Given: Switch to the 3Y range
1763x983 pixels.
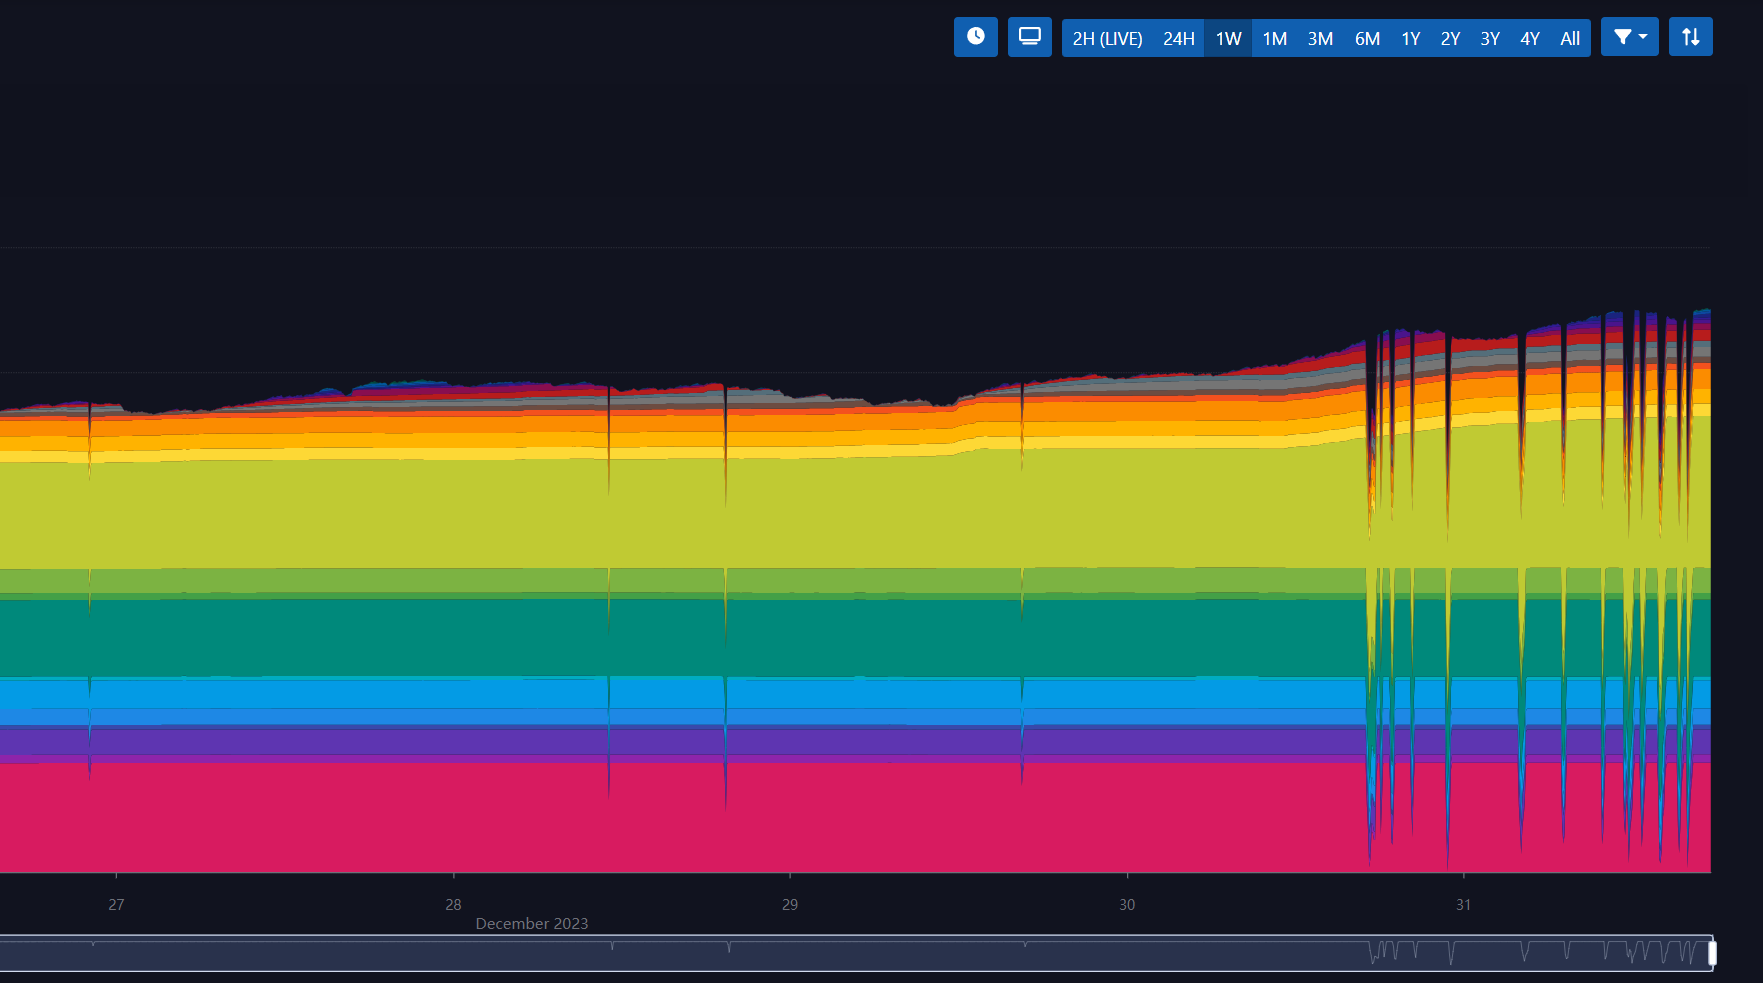Looking at the screenshot, I should coord(1490,39).
